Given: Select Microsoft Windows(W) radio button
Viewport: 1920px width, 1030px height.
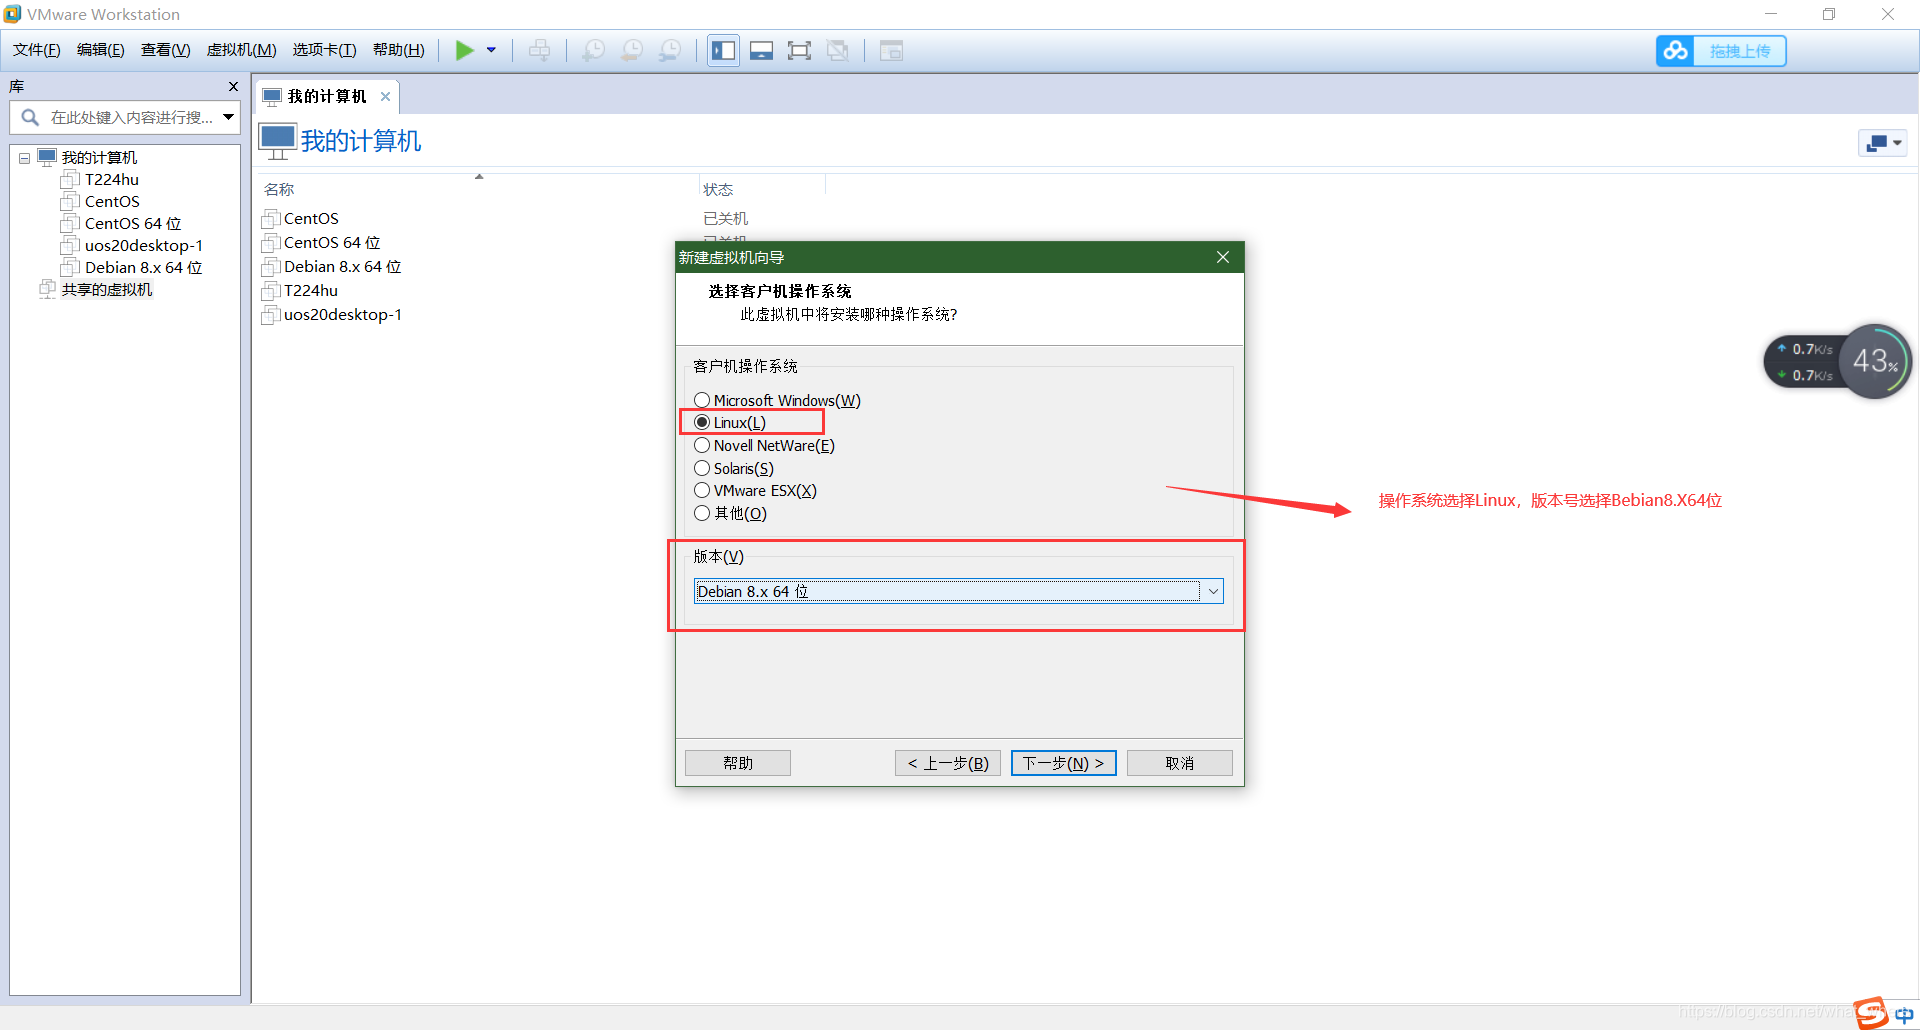Looking at the screenshot, I should (702, 400).
